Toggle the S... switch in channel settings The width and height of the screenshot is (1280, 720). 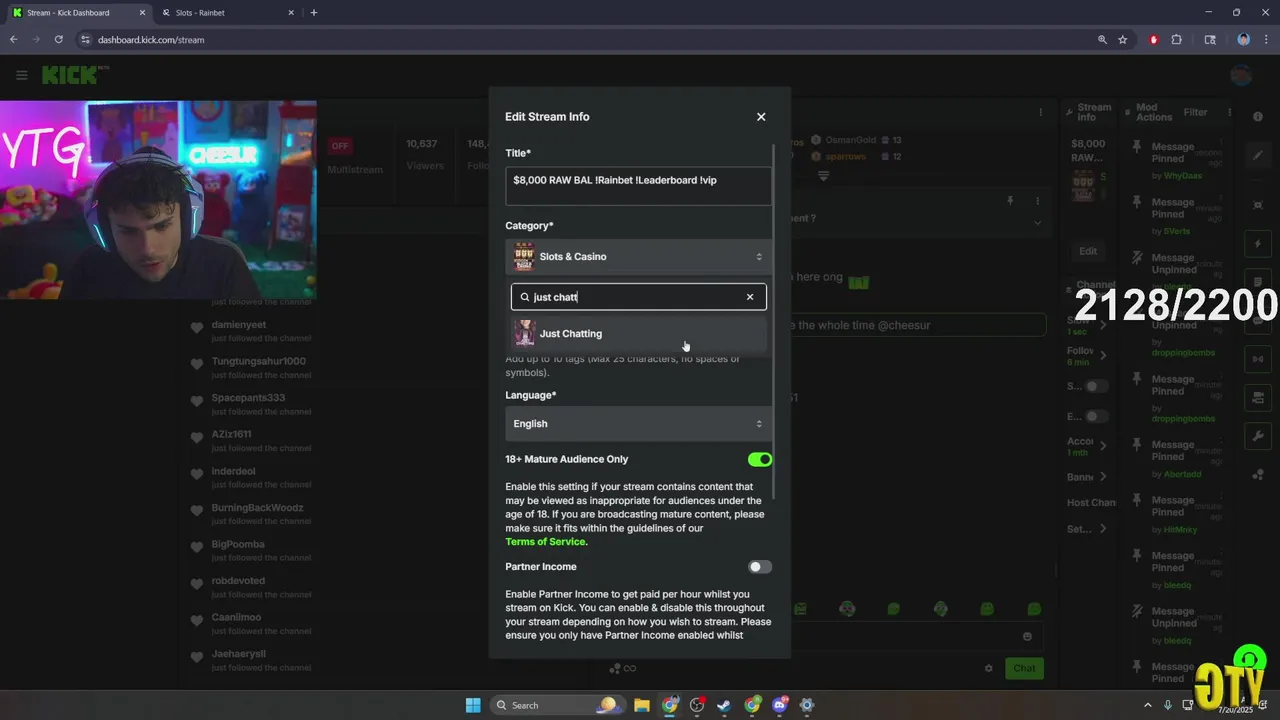pos(1097,386)
